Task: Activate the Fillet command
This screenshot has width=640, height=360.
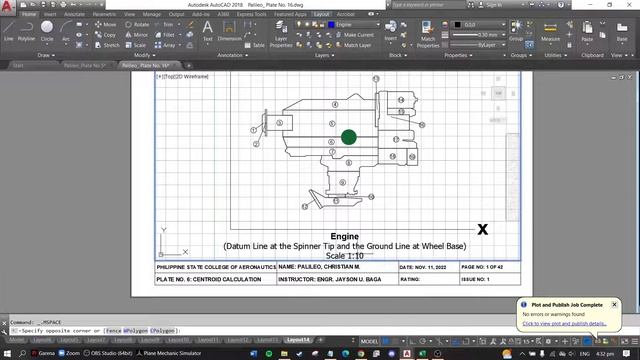Action: pyautogui.click(x=165, y=35)
